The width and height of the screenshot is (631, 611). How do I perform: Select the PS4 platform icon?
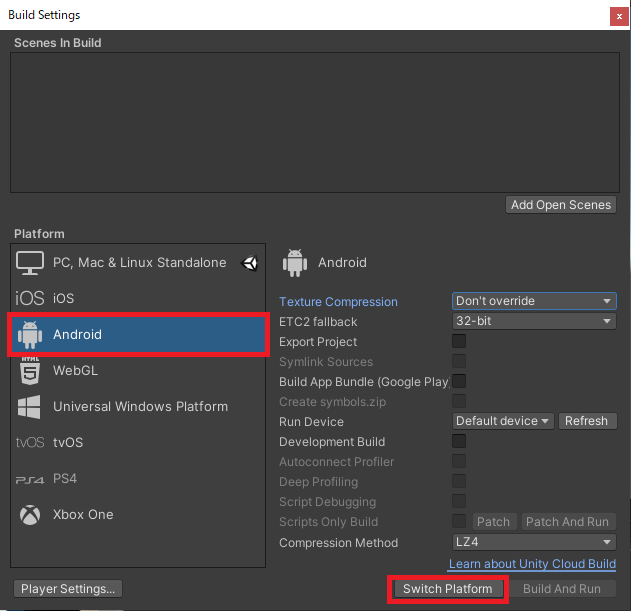[x=30, y=480]
